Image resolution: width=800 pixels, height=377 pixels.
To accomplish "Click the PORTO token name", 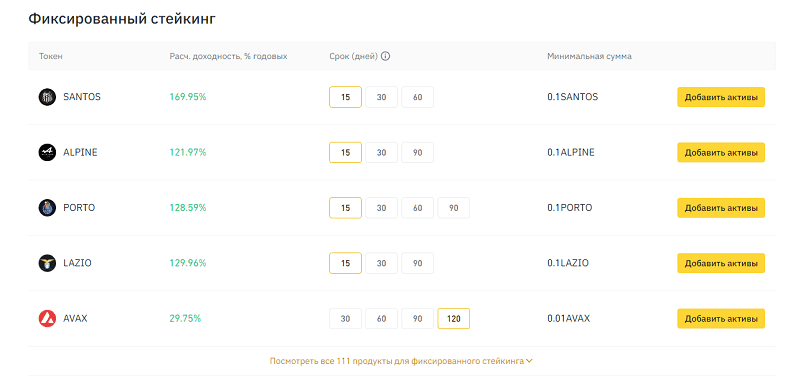I will pos(79,208).
